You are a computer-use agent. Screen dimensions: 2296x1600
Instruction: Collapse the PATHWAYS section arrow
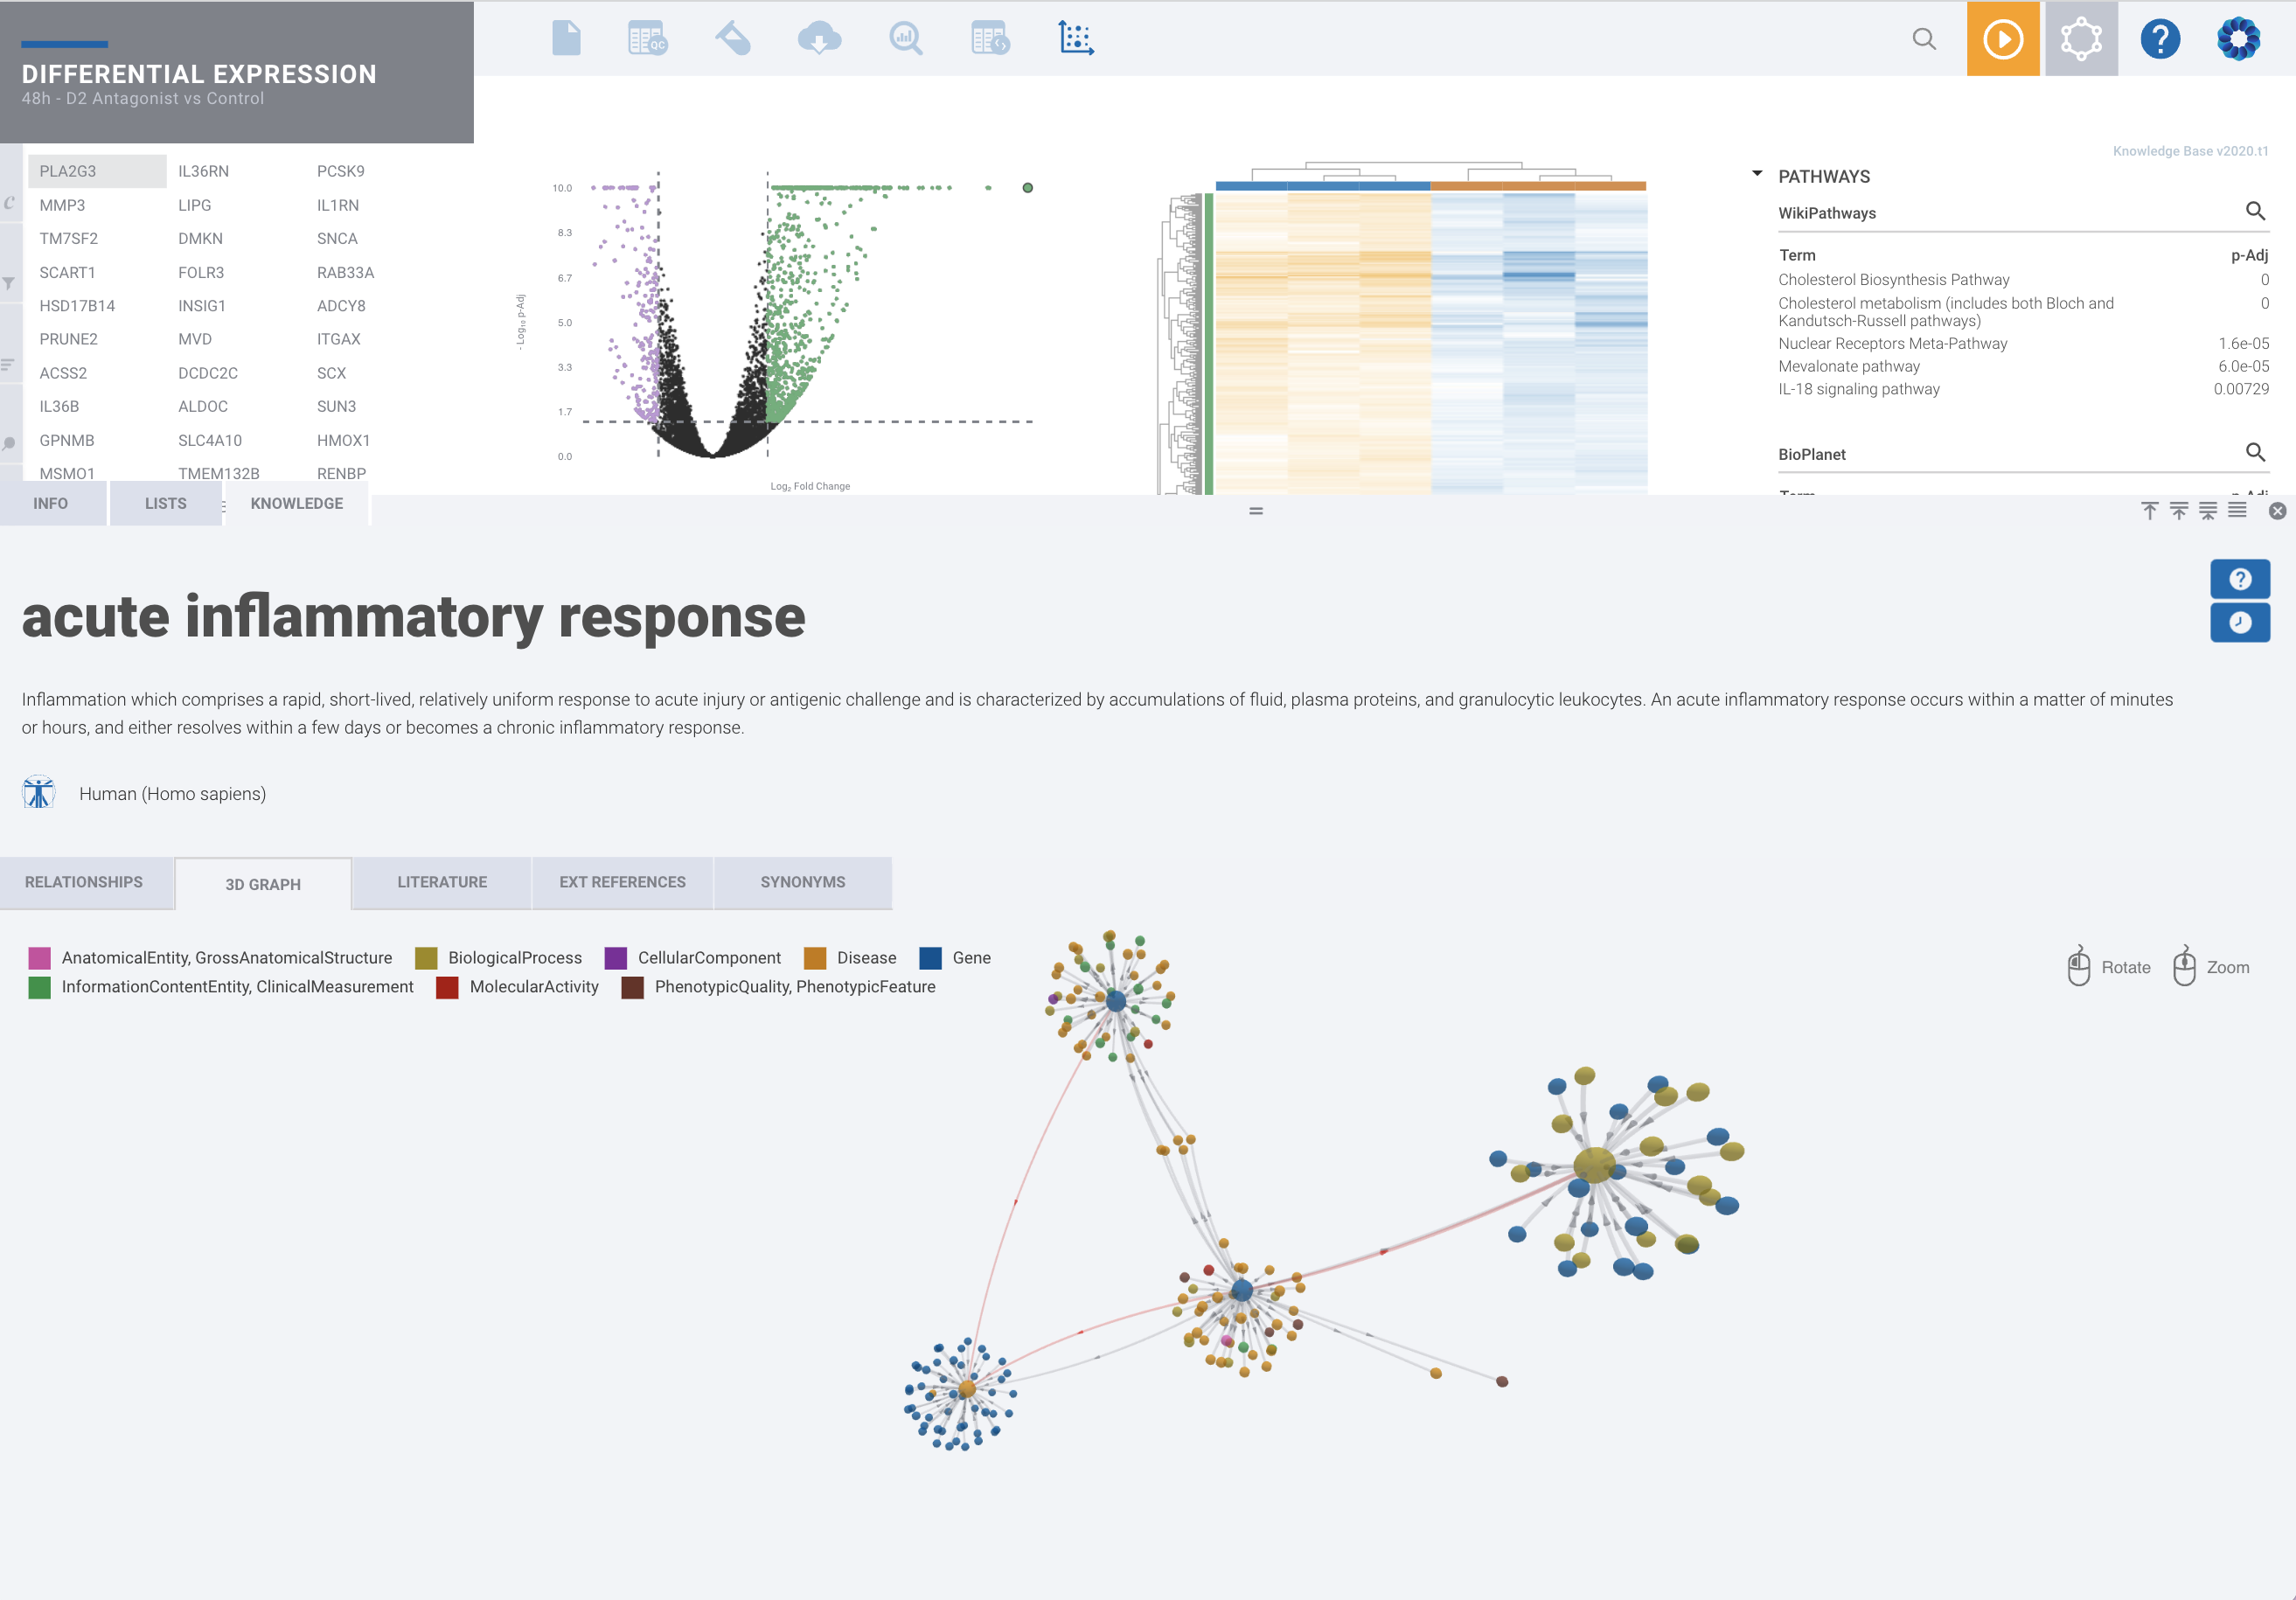pos(1757,174)
